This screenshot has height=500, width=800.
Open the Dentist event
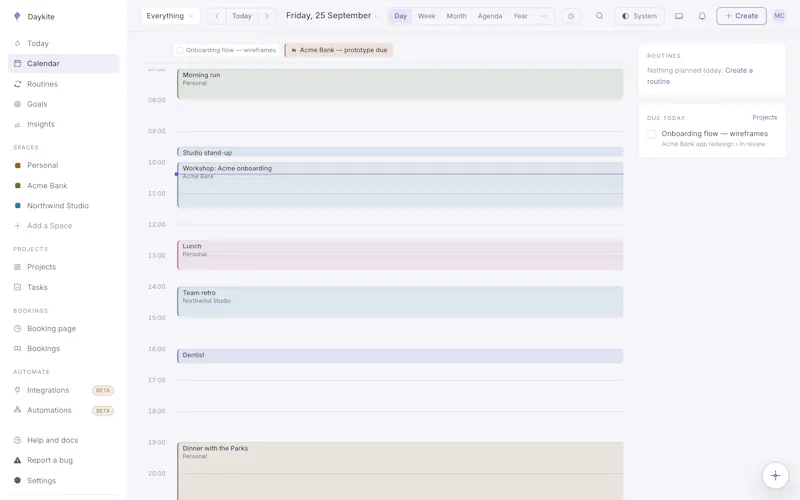pyautogui.click(x=400, y=356)
